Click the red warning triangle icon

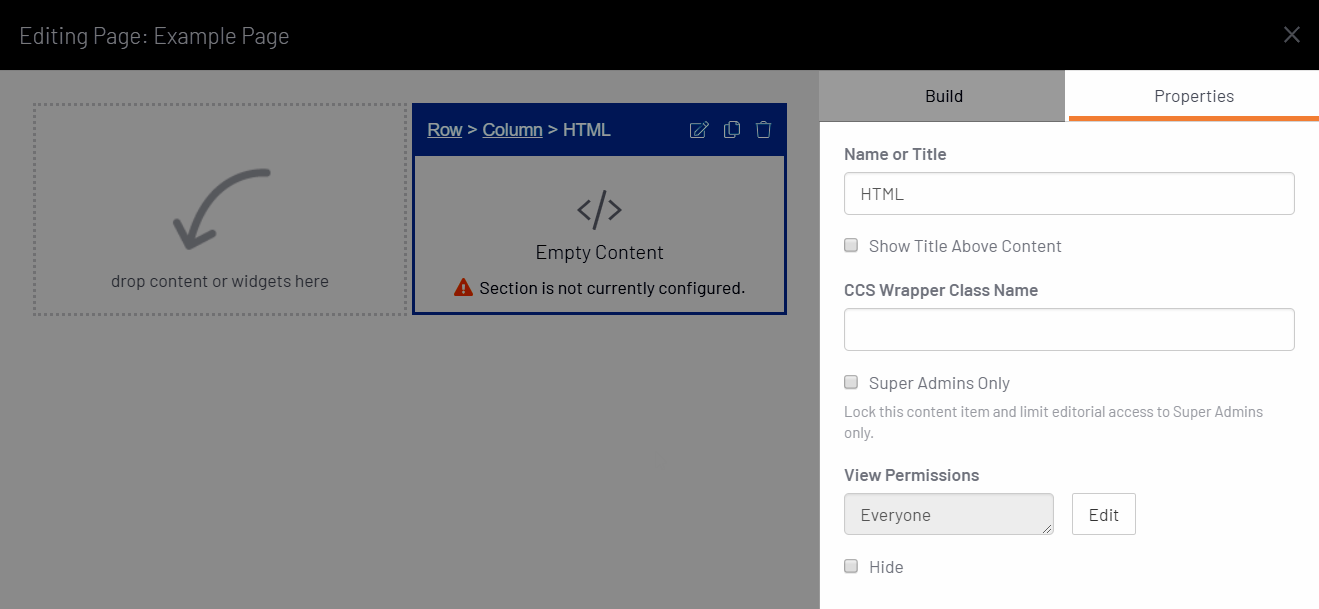(x=463, y=288)
